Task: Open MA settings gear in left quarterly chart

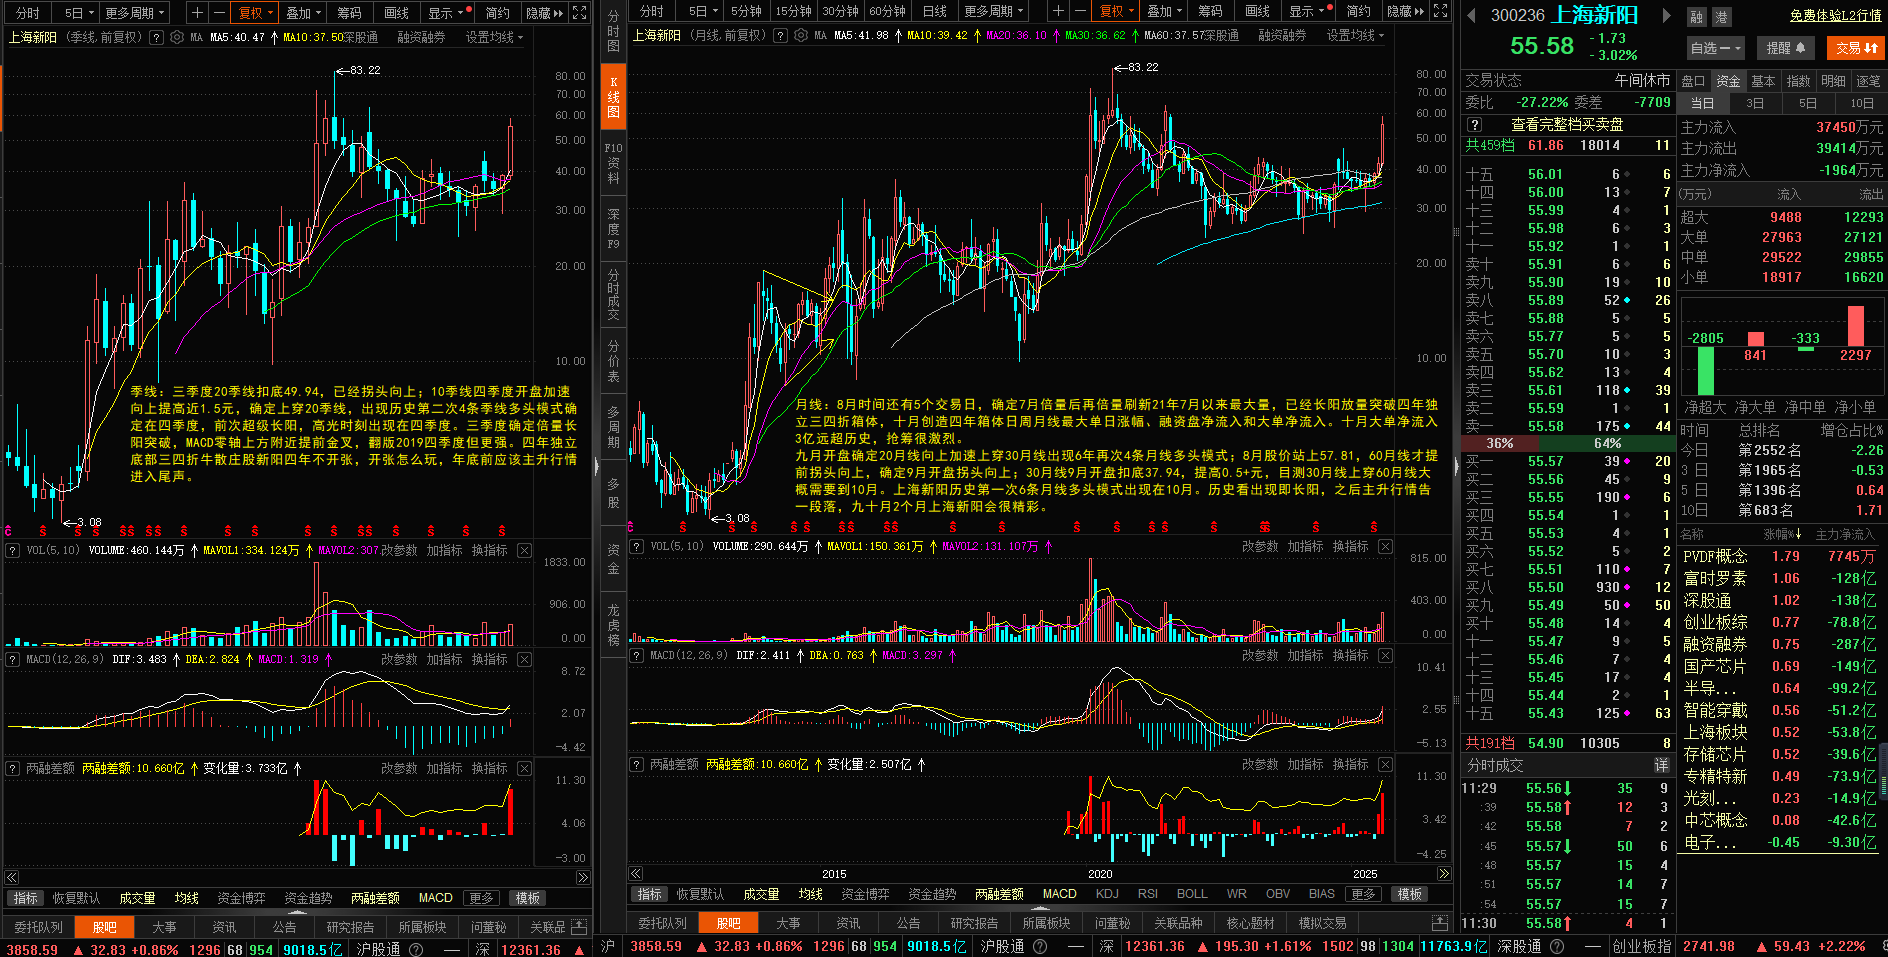Action: (x=177, y=37)
